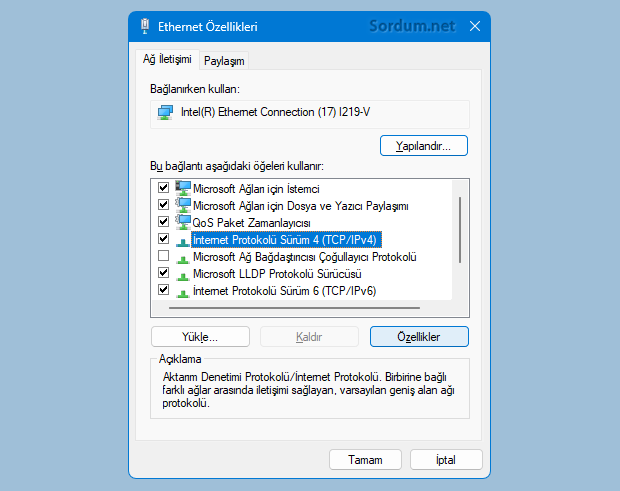Image resolution: width=620 pixels, height=491 pixels.
Task: Click the Çoğullayıcı Protokolü network icon
Action: tap(183, 259)
